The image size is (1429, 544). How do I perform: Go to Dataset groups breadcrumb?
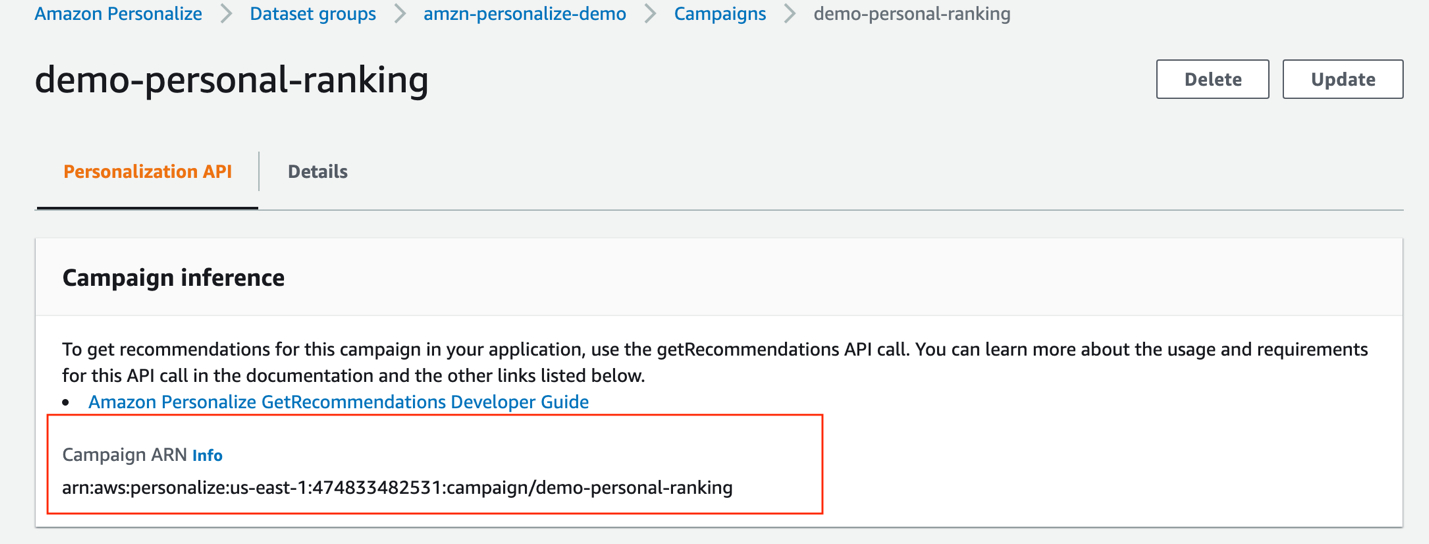pyautogui.click(x=313, y=14)
